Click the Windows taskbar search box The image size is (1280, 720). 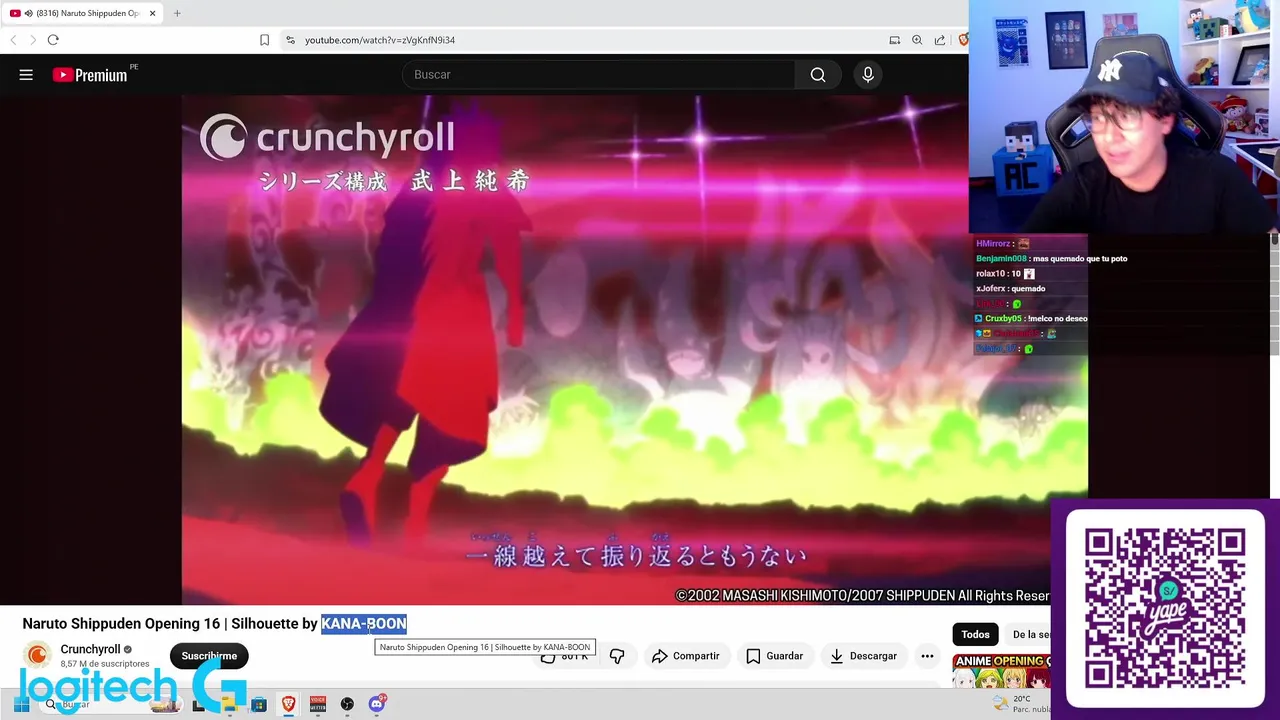(110, 705)
